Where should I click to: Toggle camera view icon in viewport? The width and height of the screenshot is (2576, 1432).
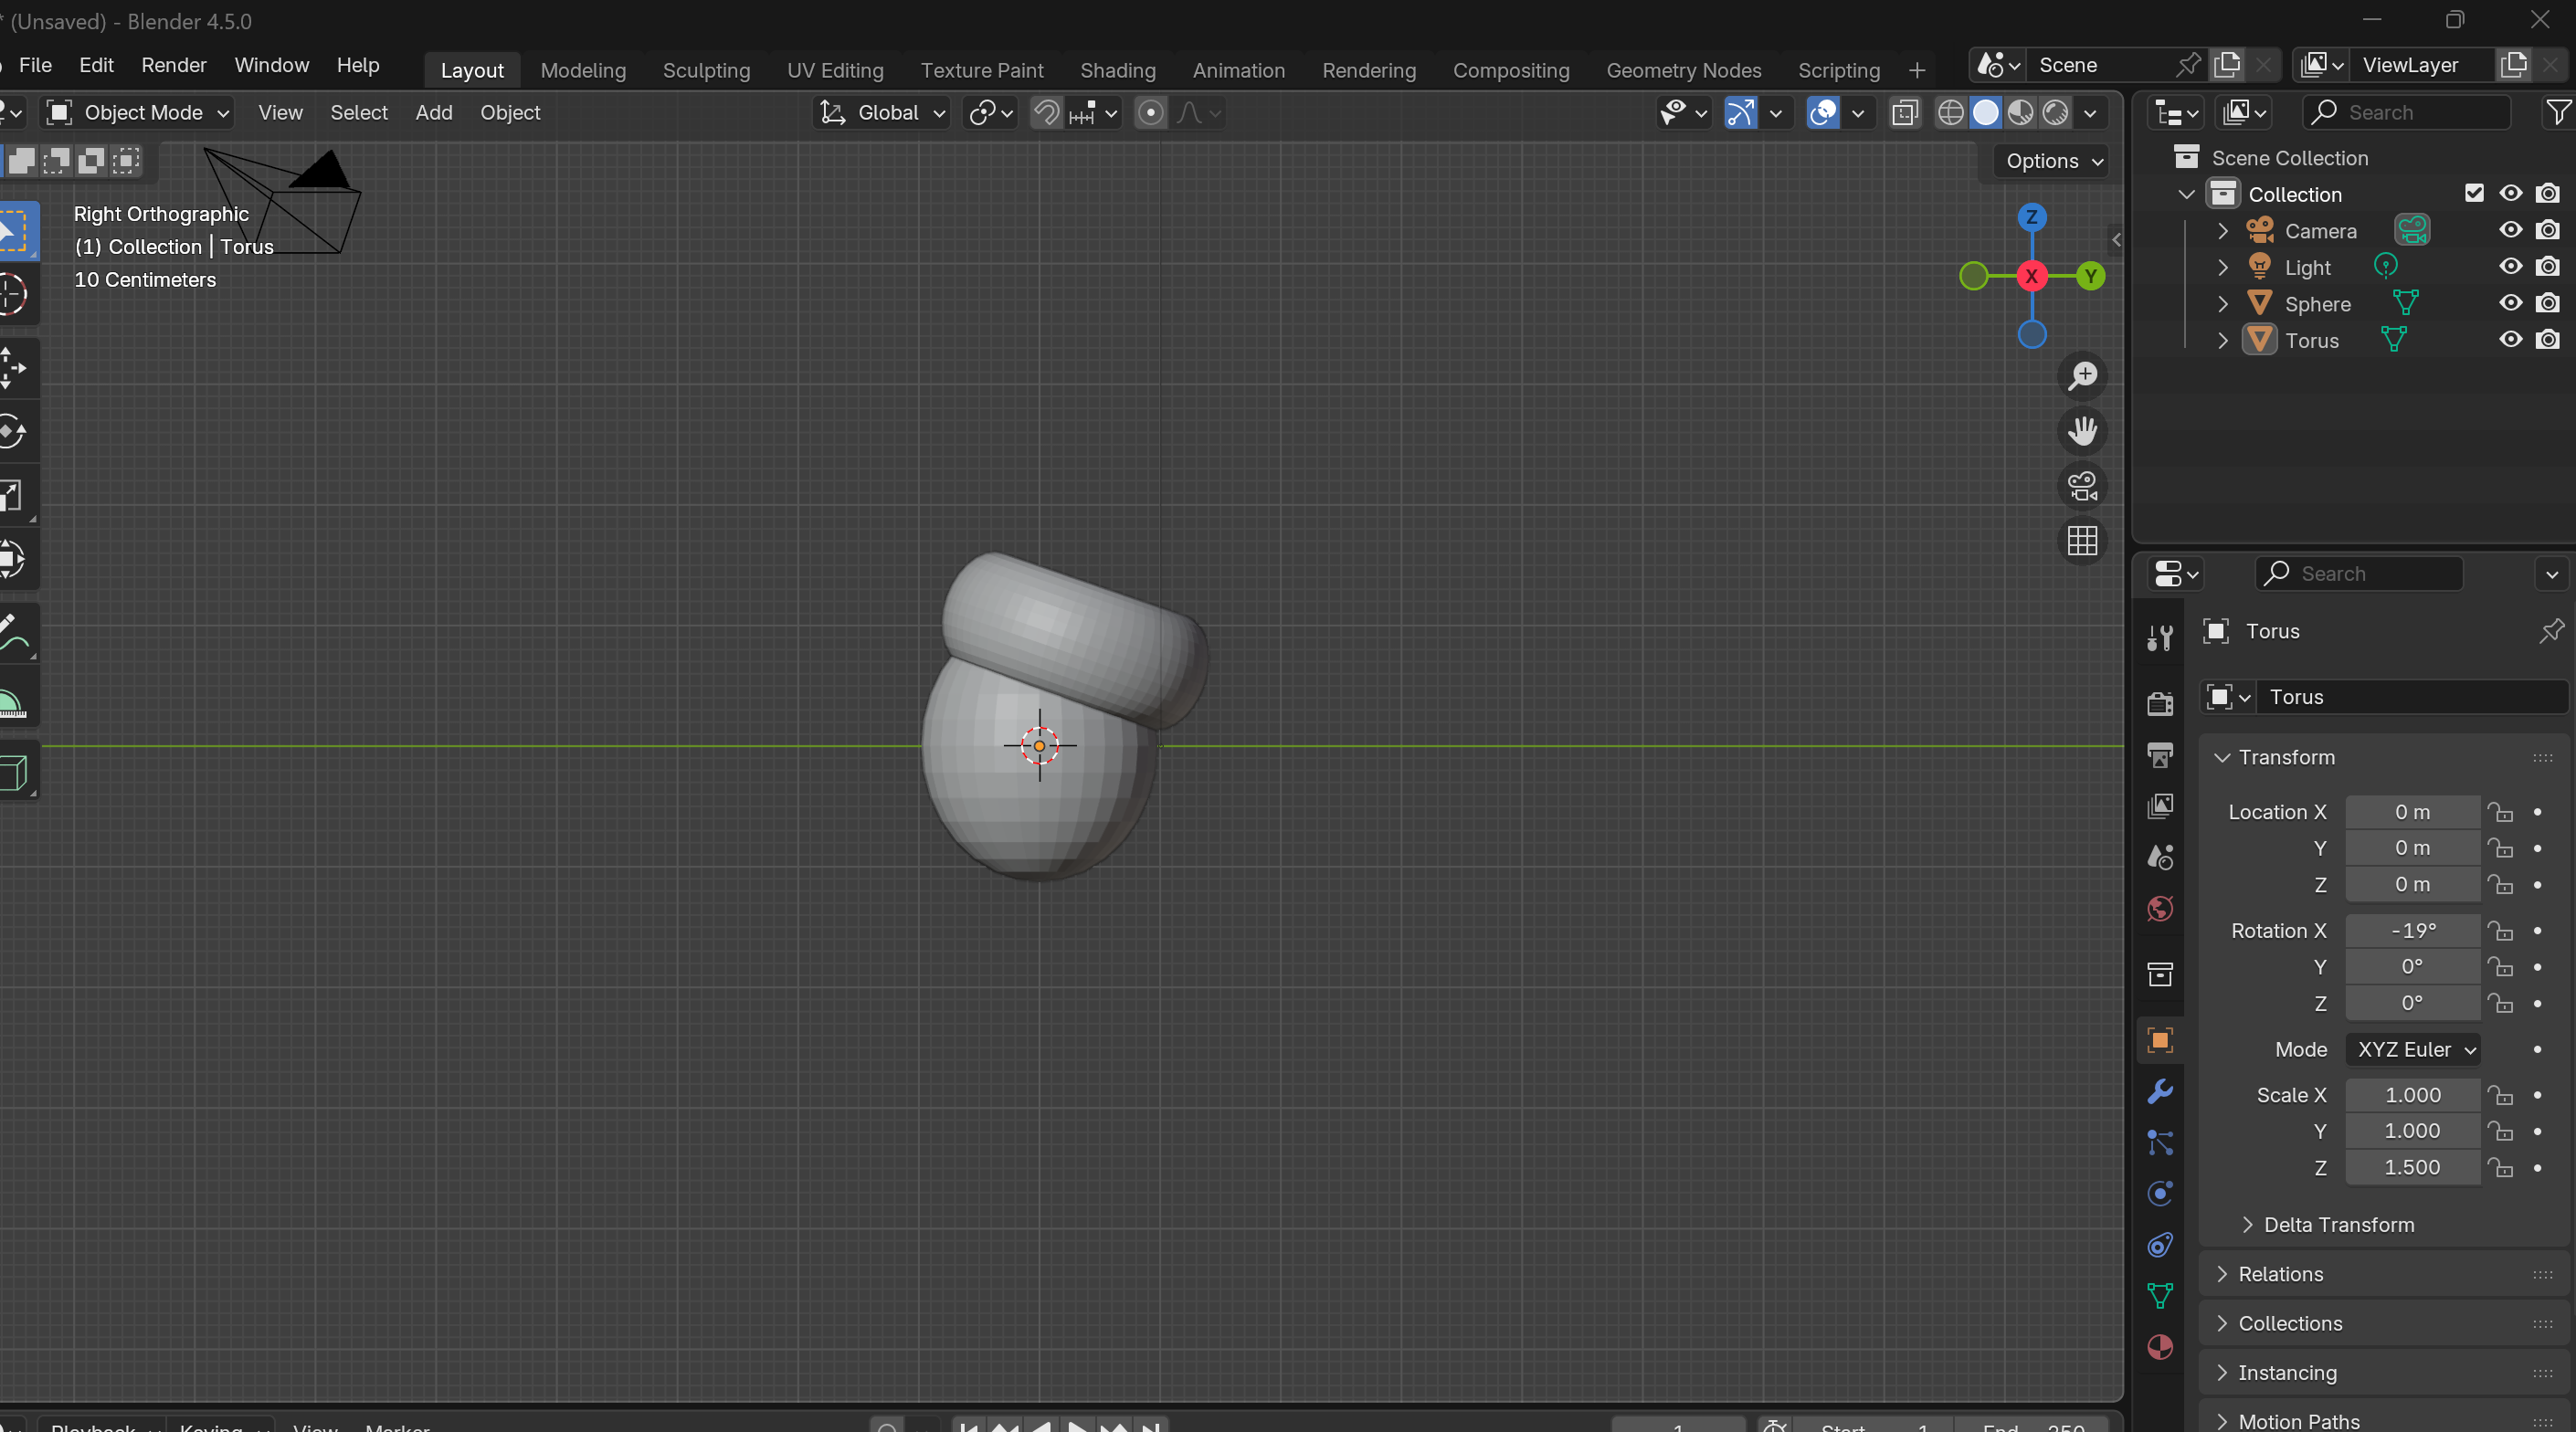click(2082, 486)
